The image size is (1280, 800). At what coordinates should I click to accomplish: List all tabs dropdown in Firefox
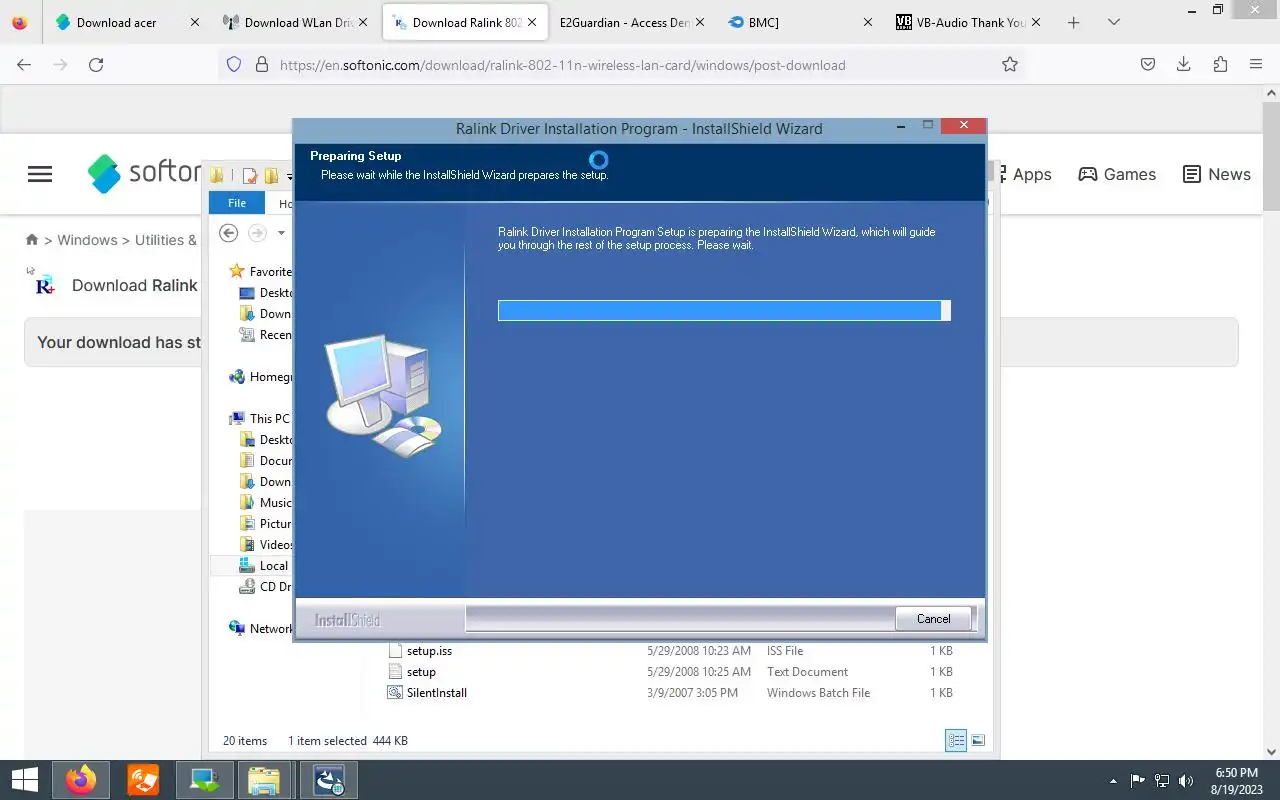coord(1114,23)
